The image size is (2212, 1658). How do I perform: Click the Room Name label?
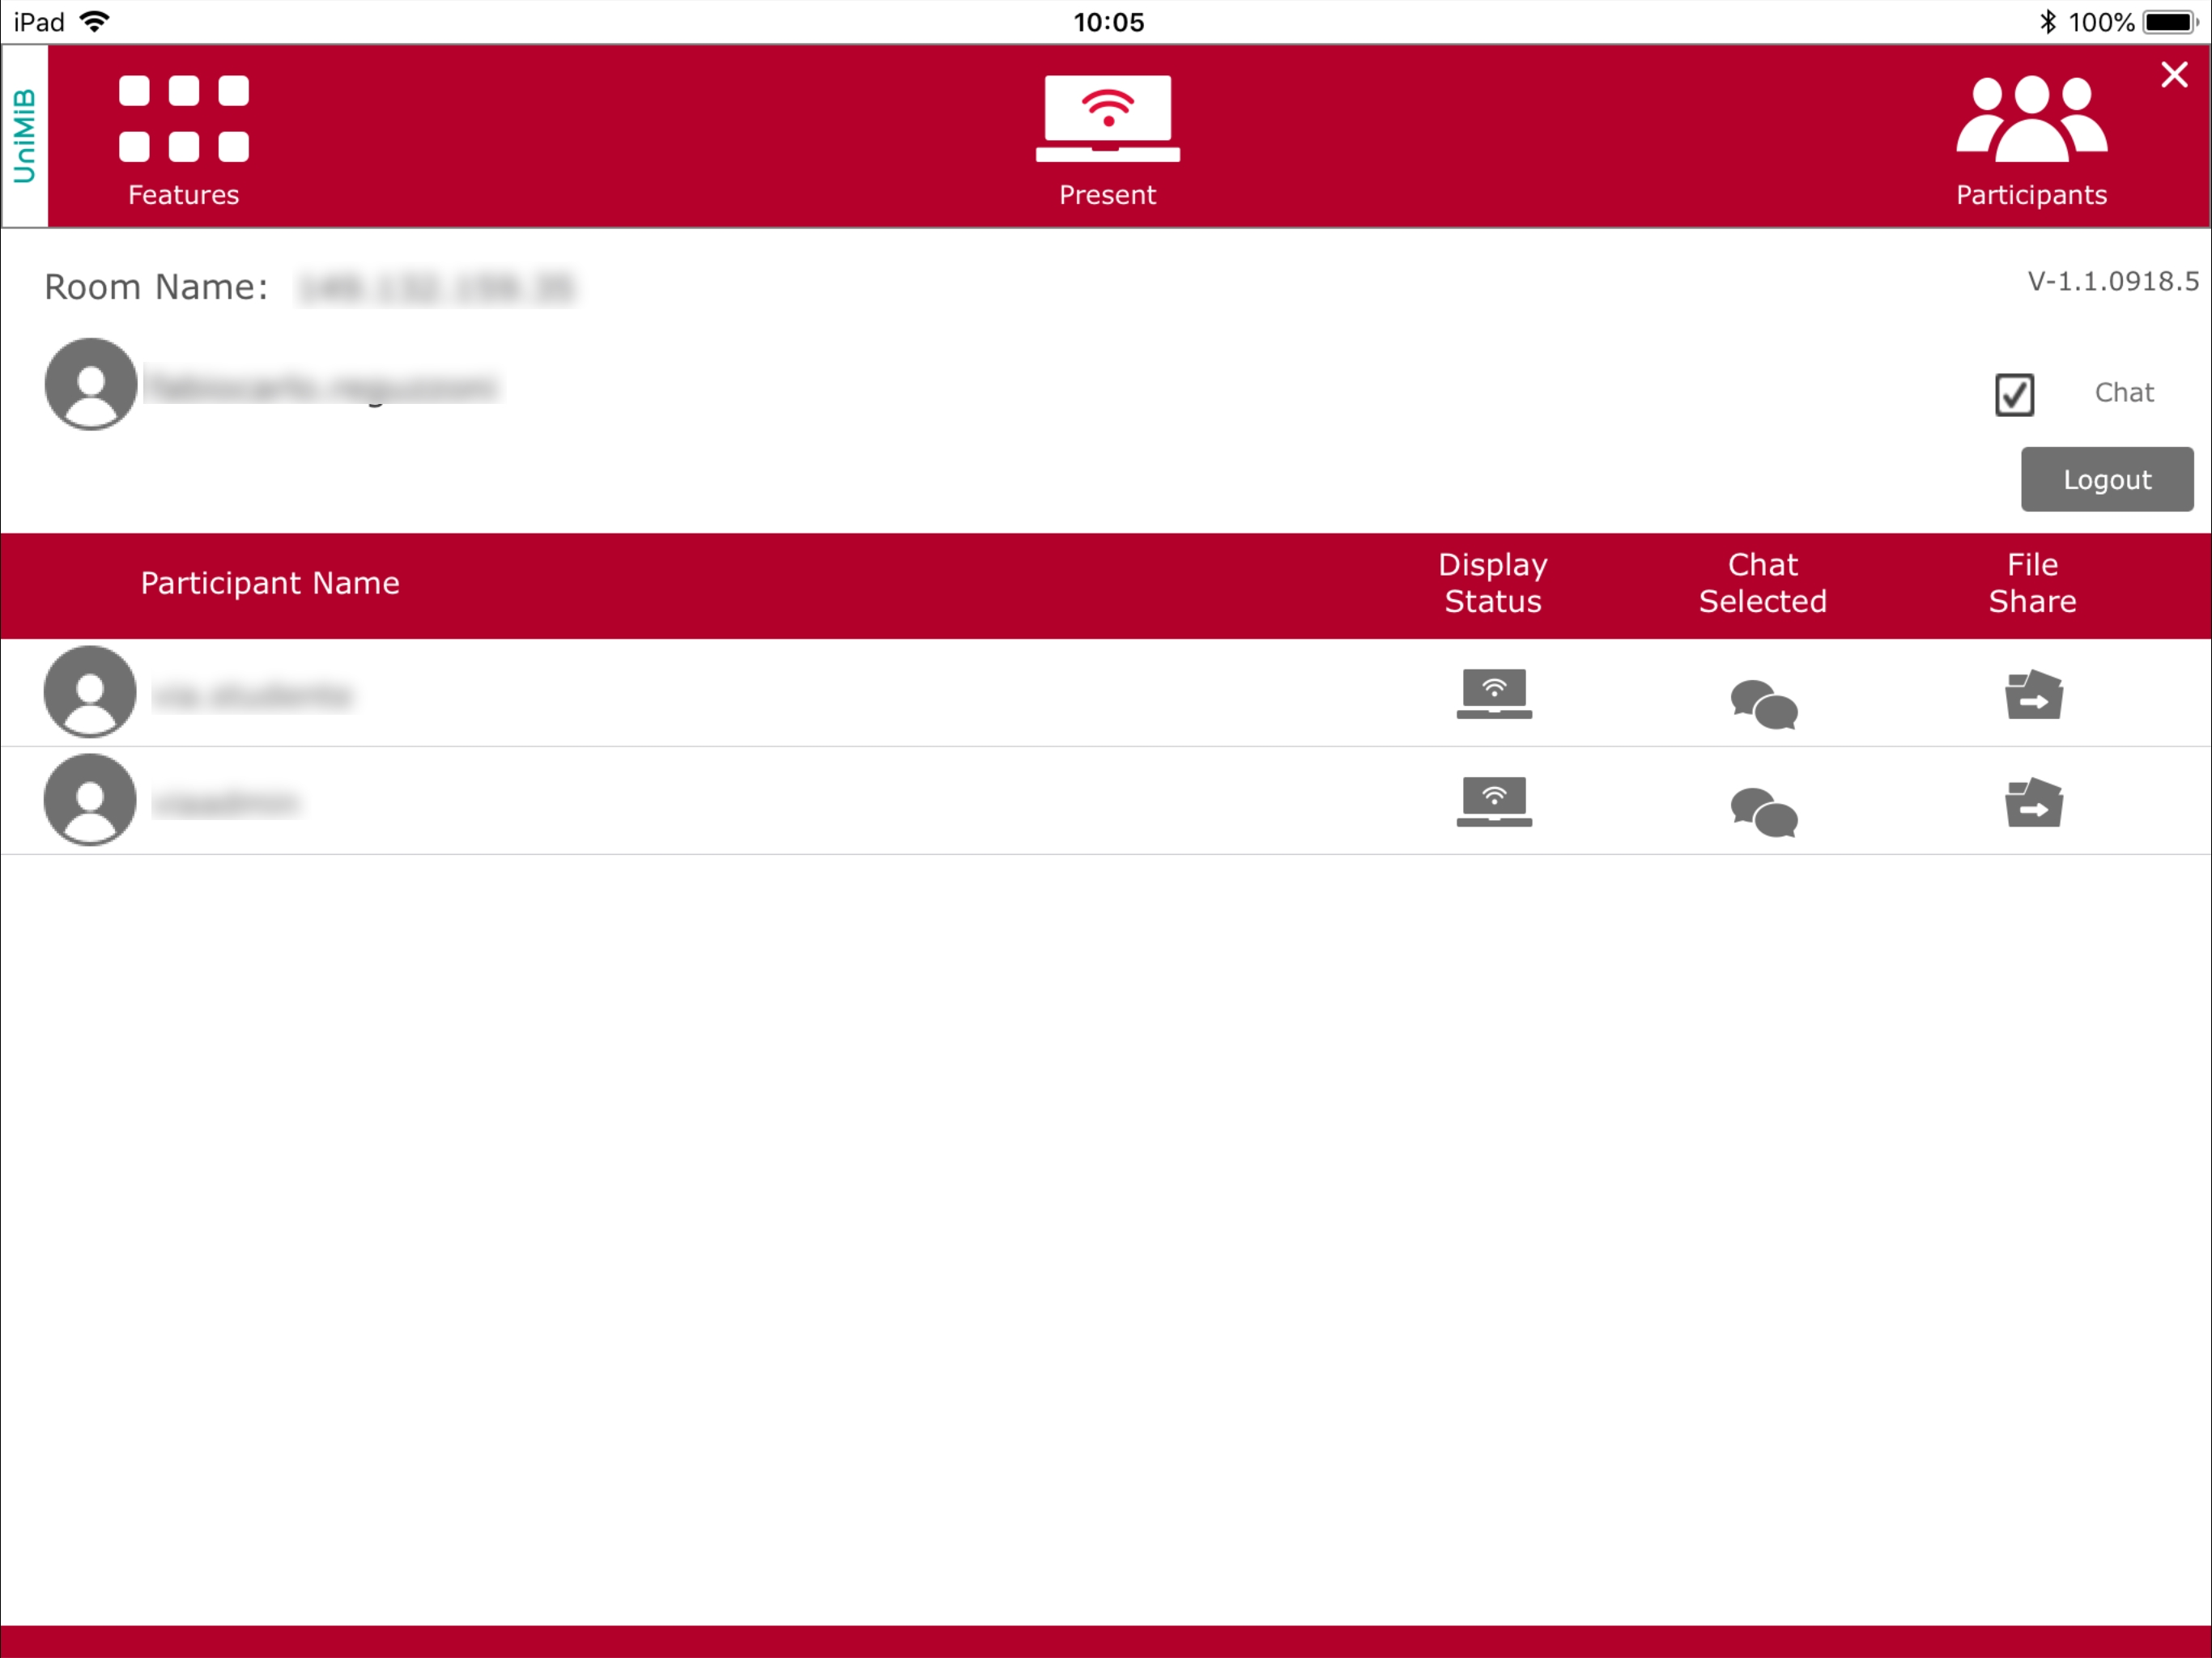156,288
